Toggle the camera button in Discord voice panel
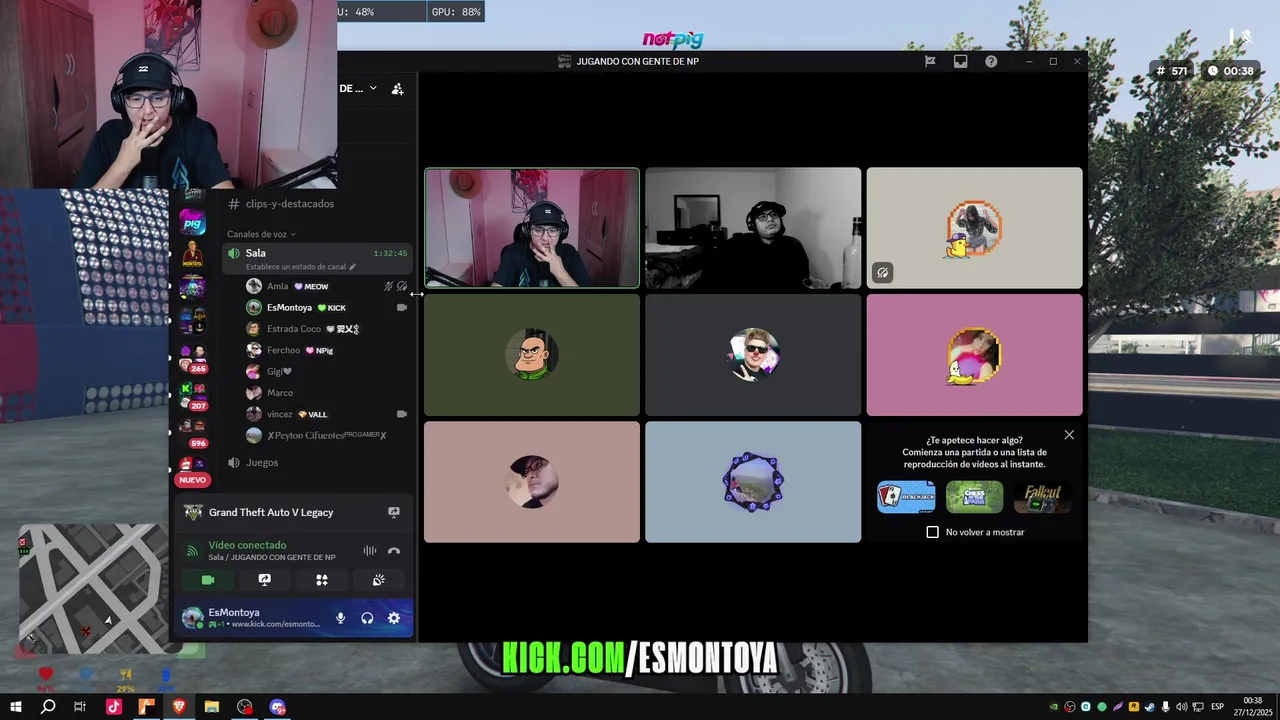The height and width of the screenshot is (720, 1280). pyautogui.click(x=208, y=580)
